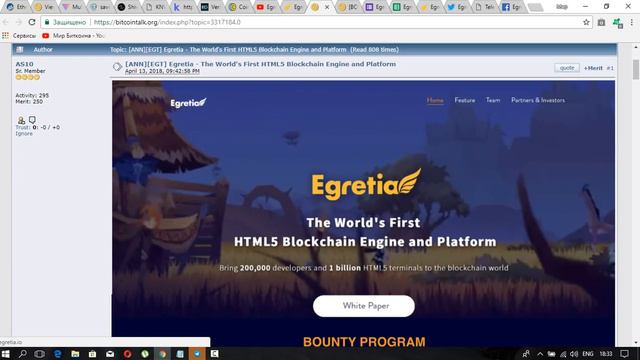Click the personal message icon under AS10
640x360 pixels.
32,120
